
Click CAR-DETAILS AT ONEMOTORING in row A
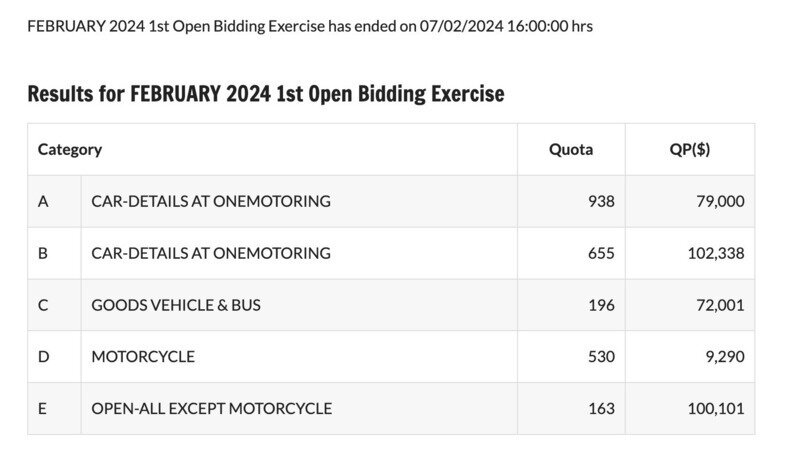point(211,201)
